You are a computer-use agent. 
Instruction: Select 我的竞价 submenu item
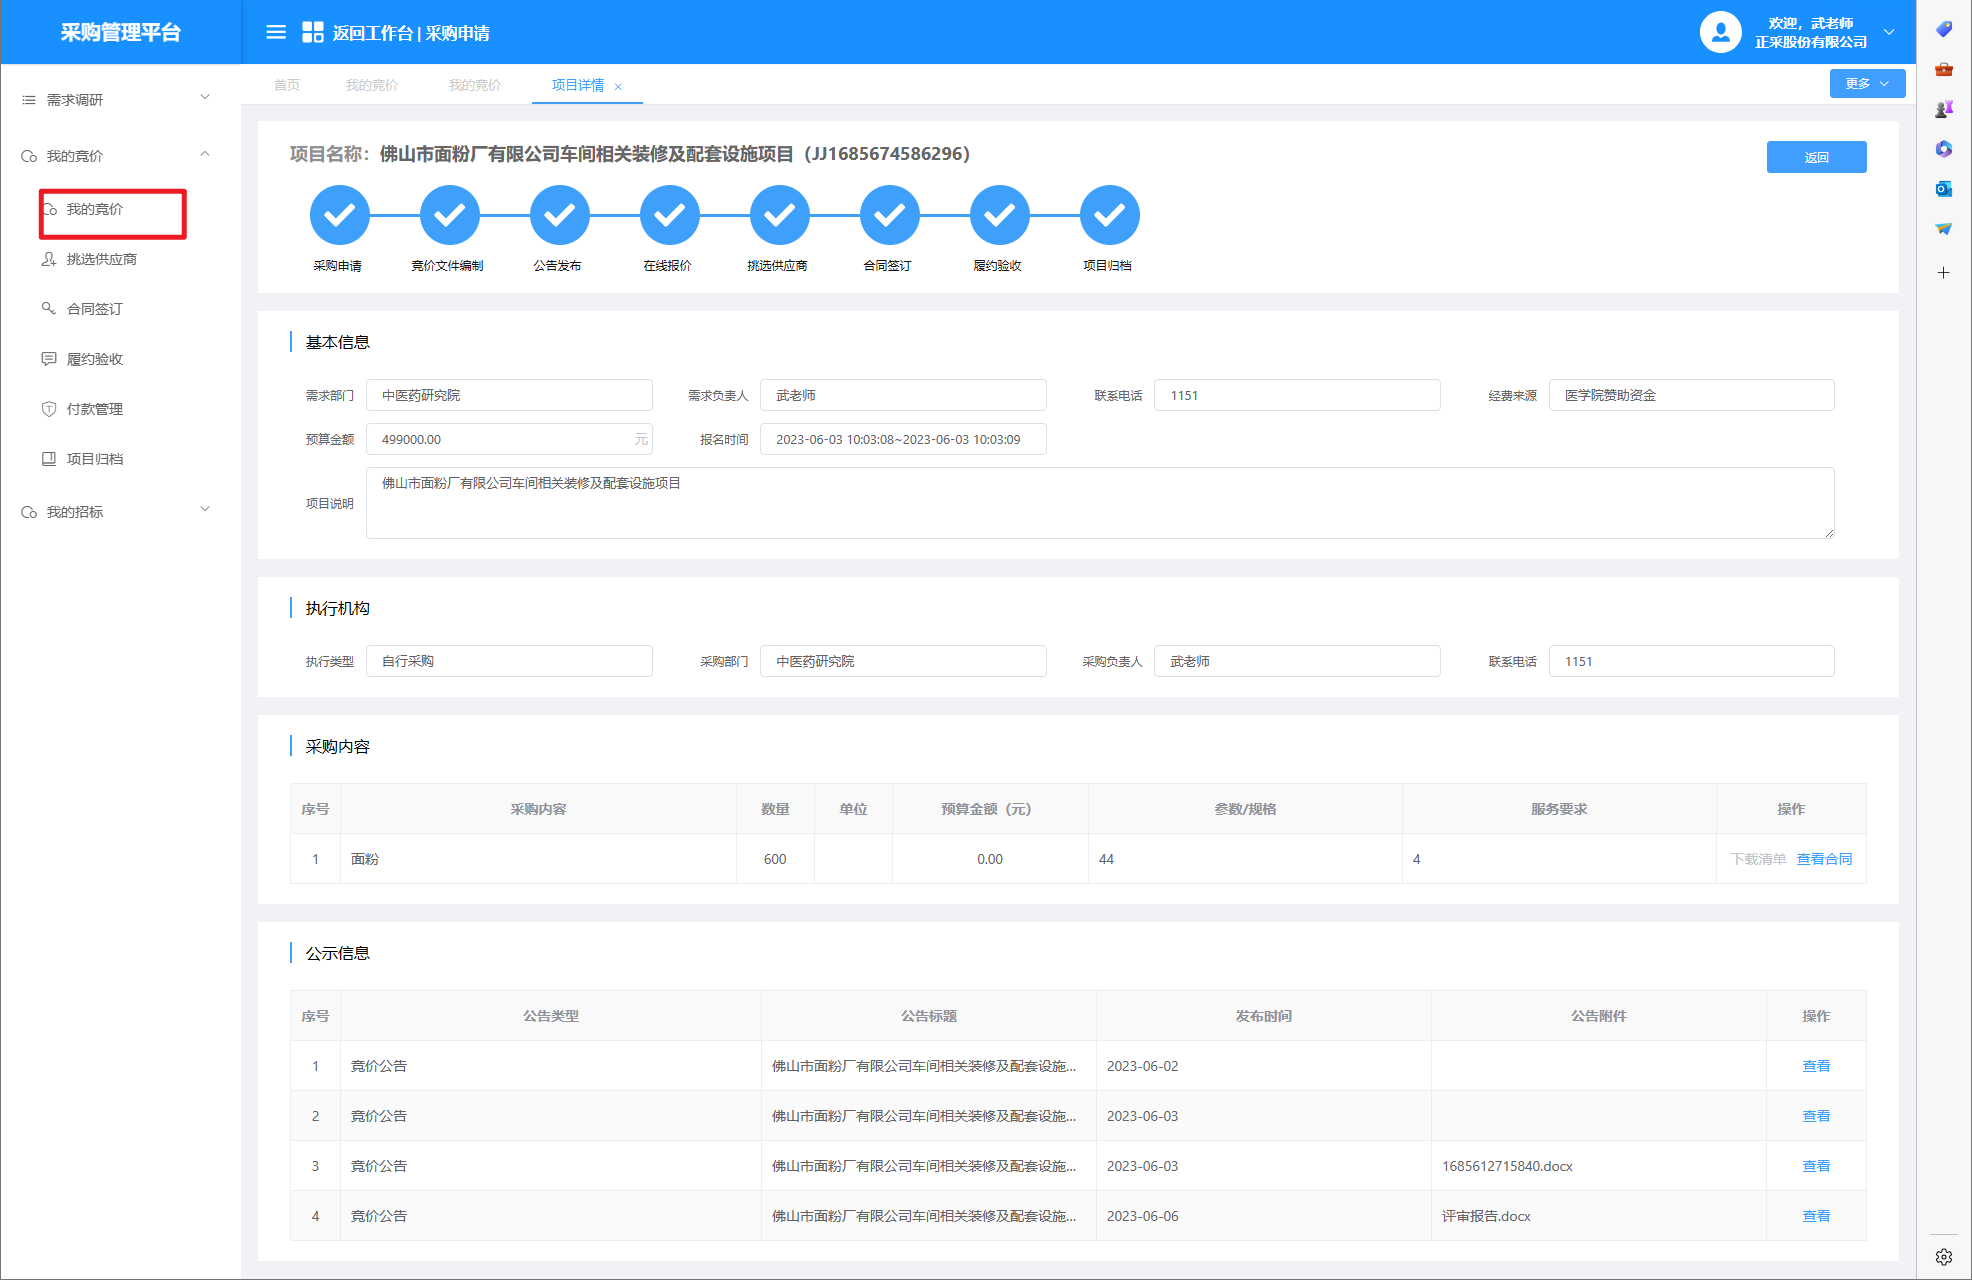pyautogui.click(x=95, y=209)
